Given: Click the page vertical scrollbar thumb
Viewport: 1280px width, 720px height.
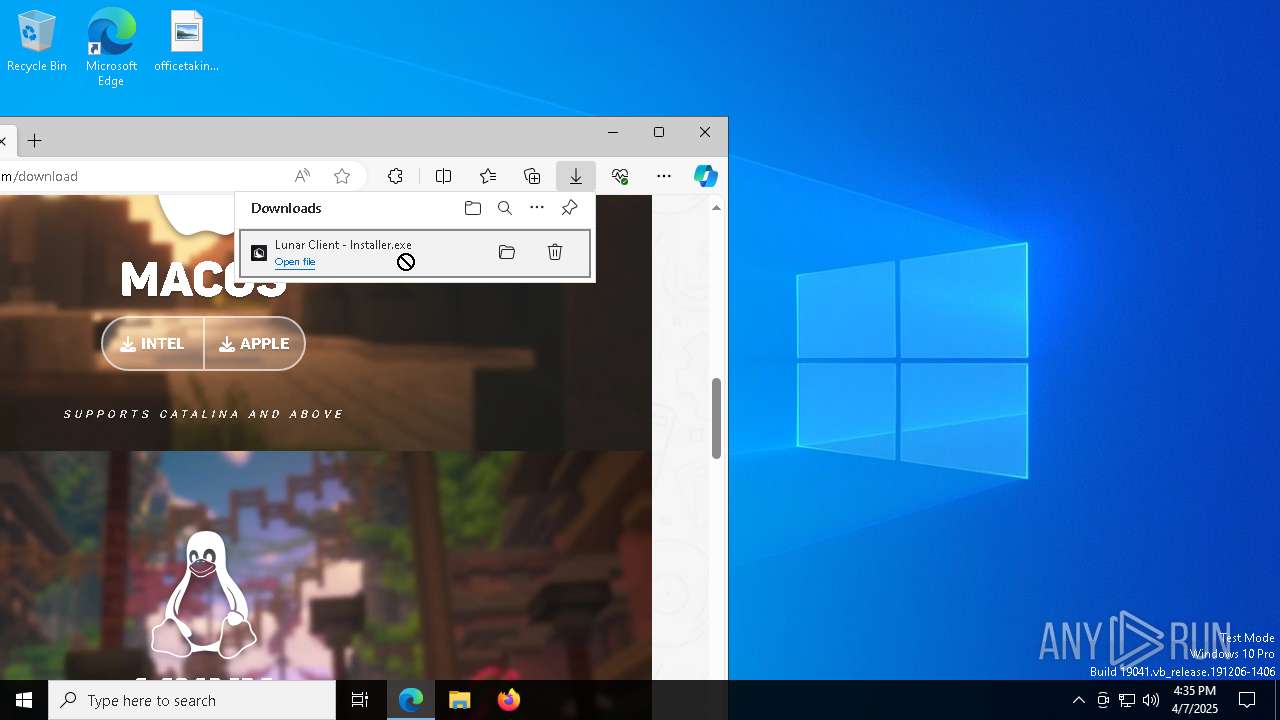Looking at the screenshot, I should [x=716, y=418].
